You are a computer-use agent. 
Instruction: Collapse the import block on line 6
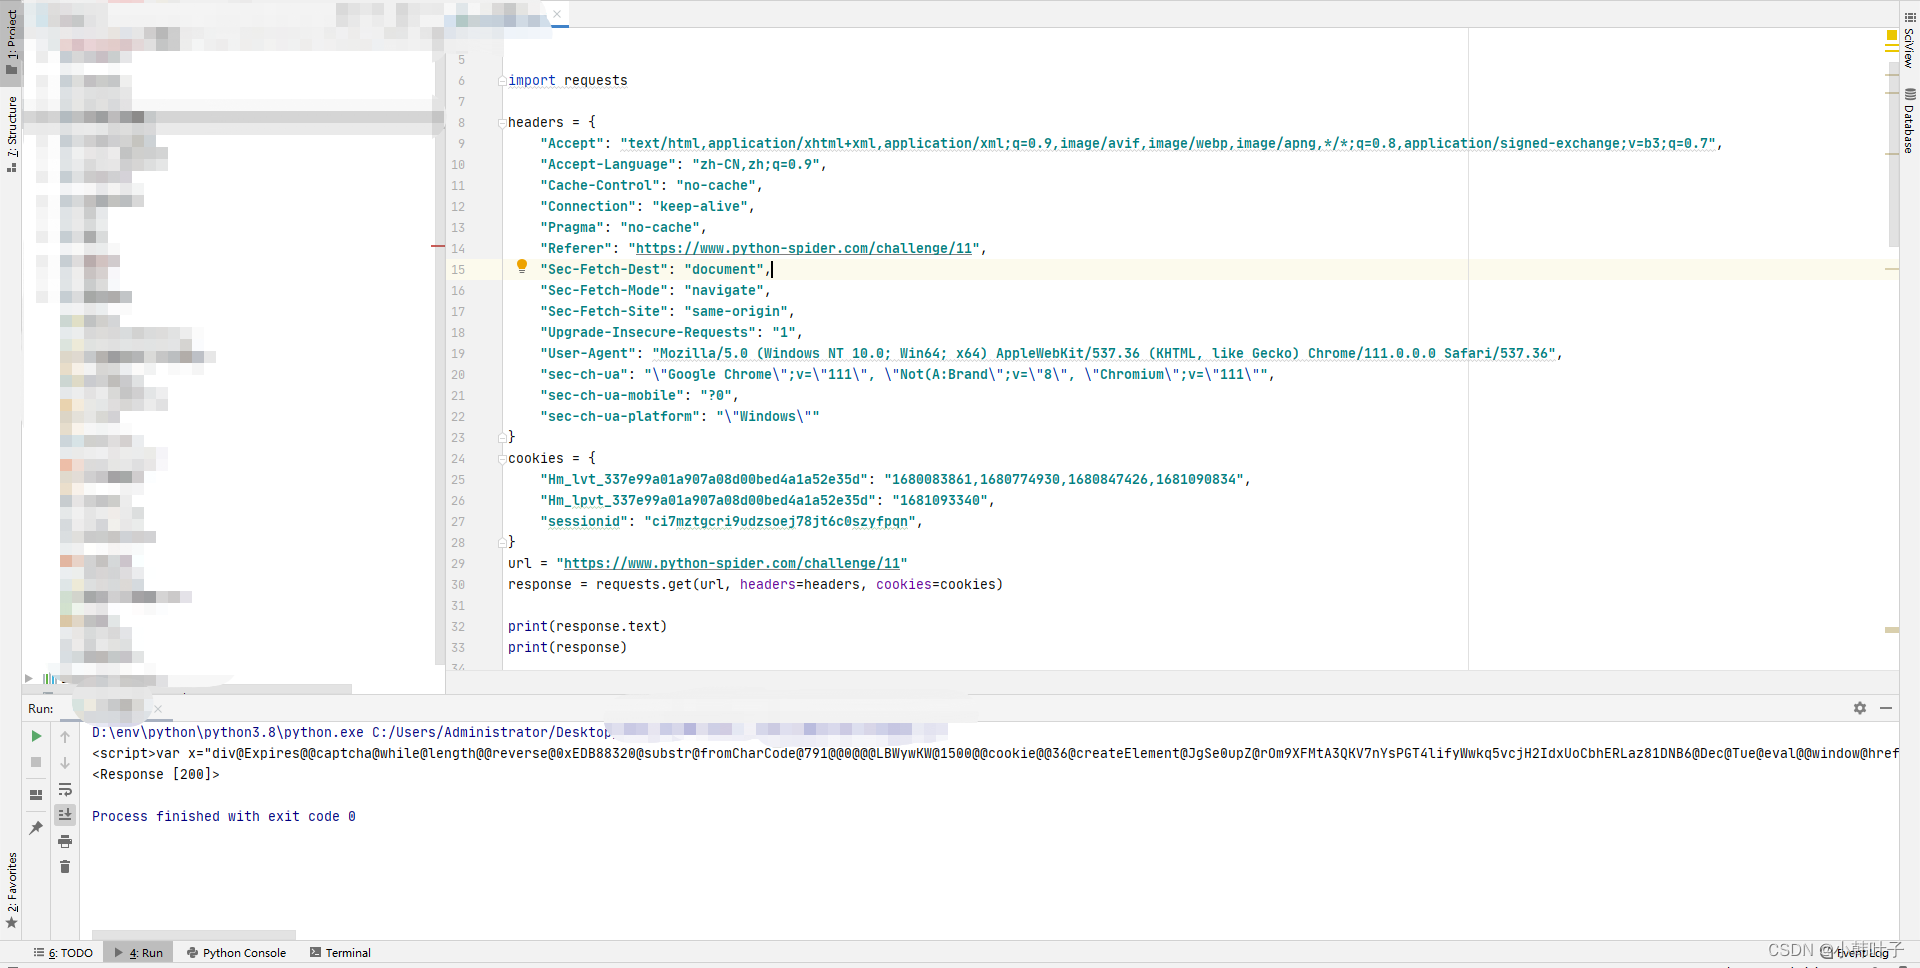point(502,81)
